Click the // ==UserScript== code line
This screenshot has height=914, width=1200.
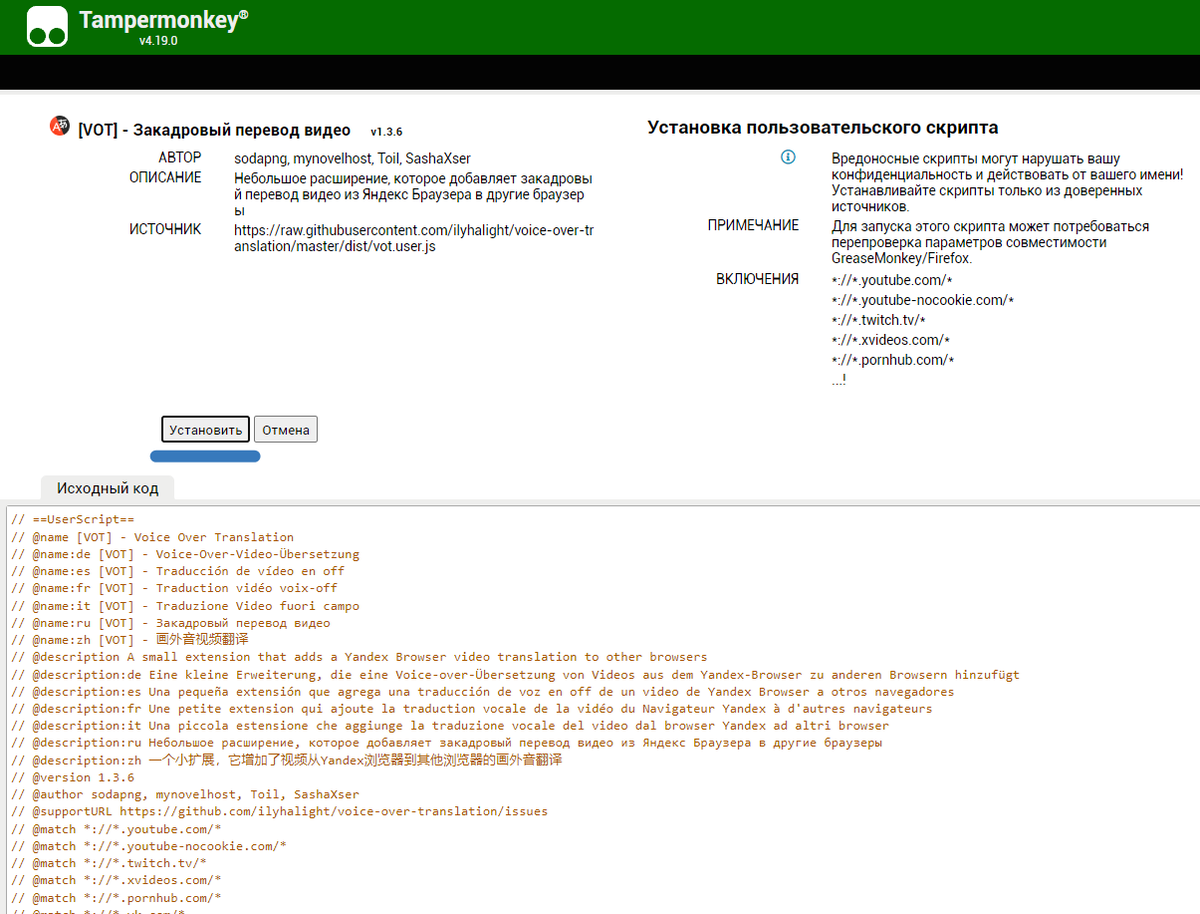(72, 520)
